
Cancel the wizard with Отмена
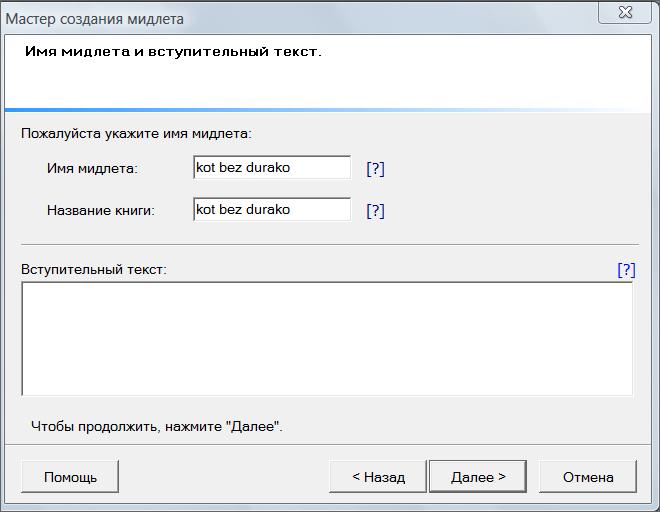pyautogui.click(x=588, y=477)
